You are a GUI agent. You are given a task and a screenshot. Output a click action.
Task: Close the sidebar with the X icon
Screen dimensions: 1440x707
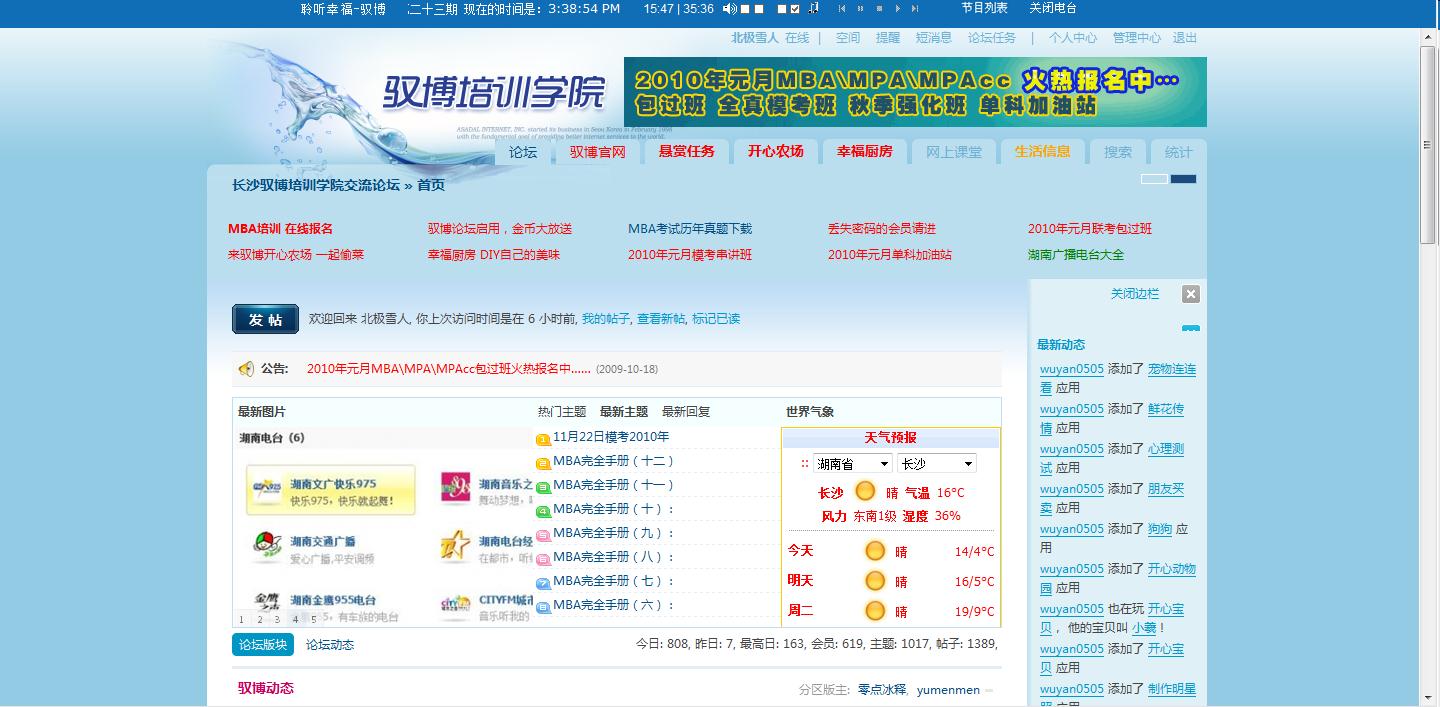click(1190, 294)
